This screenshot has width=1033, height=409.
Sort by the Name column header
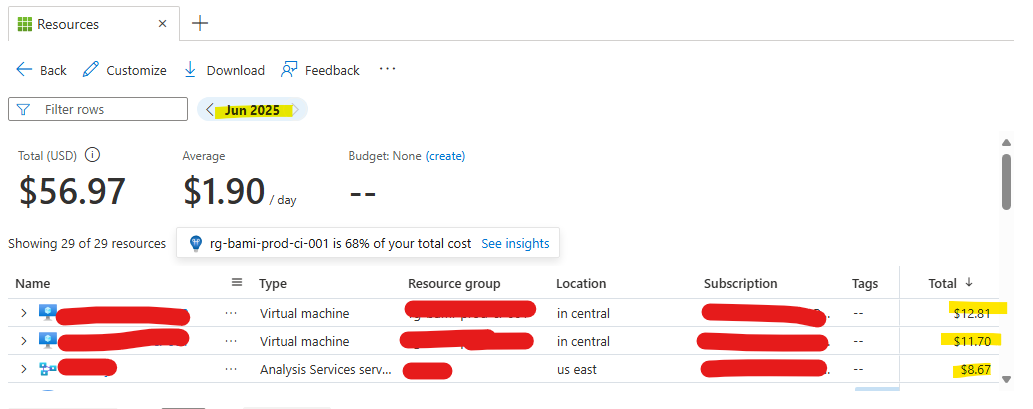[x=33, y=284]
